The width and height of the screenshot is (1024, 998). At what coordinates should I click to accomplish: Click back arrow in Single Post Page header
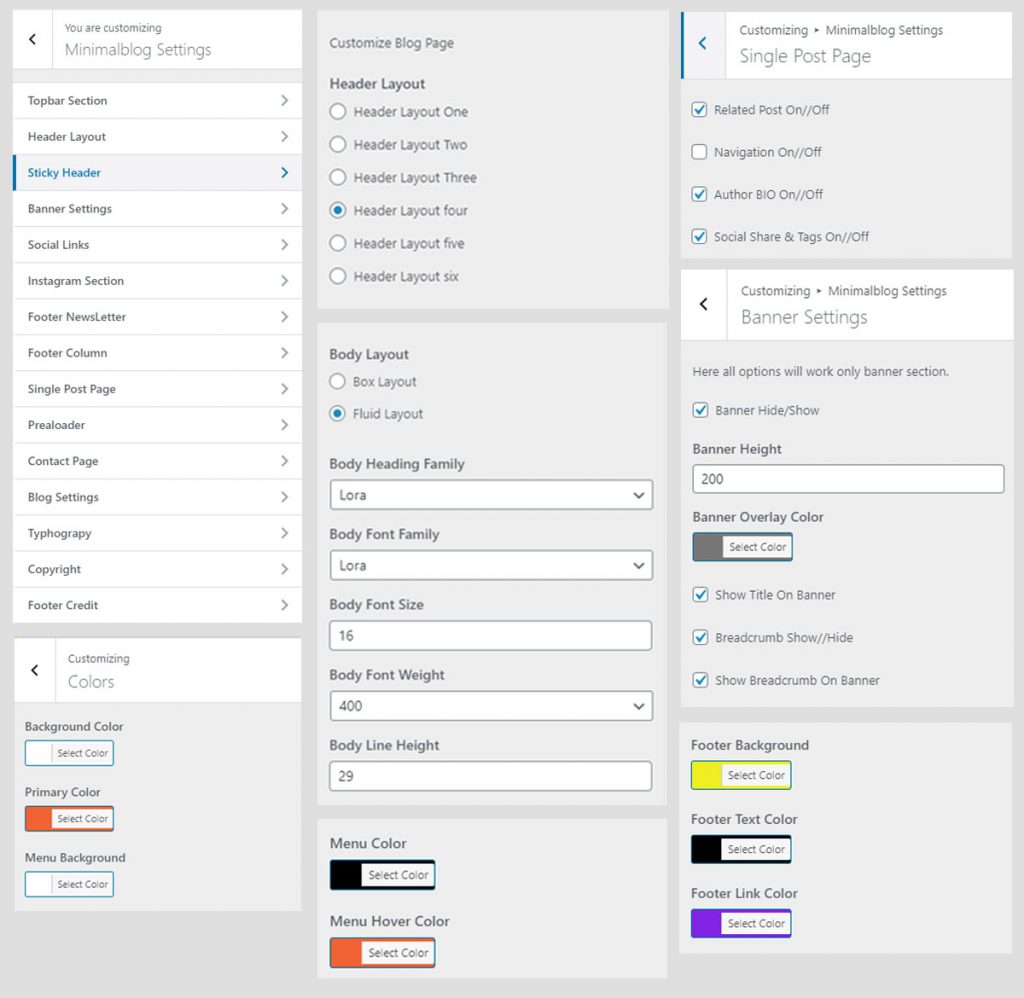tap(703, 43)
